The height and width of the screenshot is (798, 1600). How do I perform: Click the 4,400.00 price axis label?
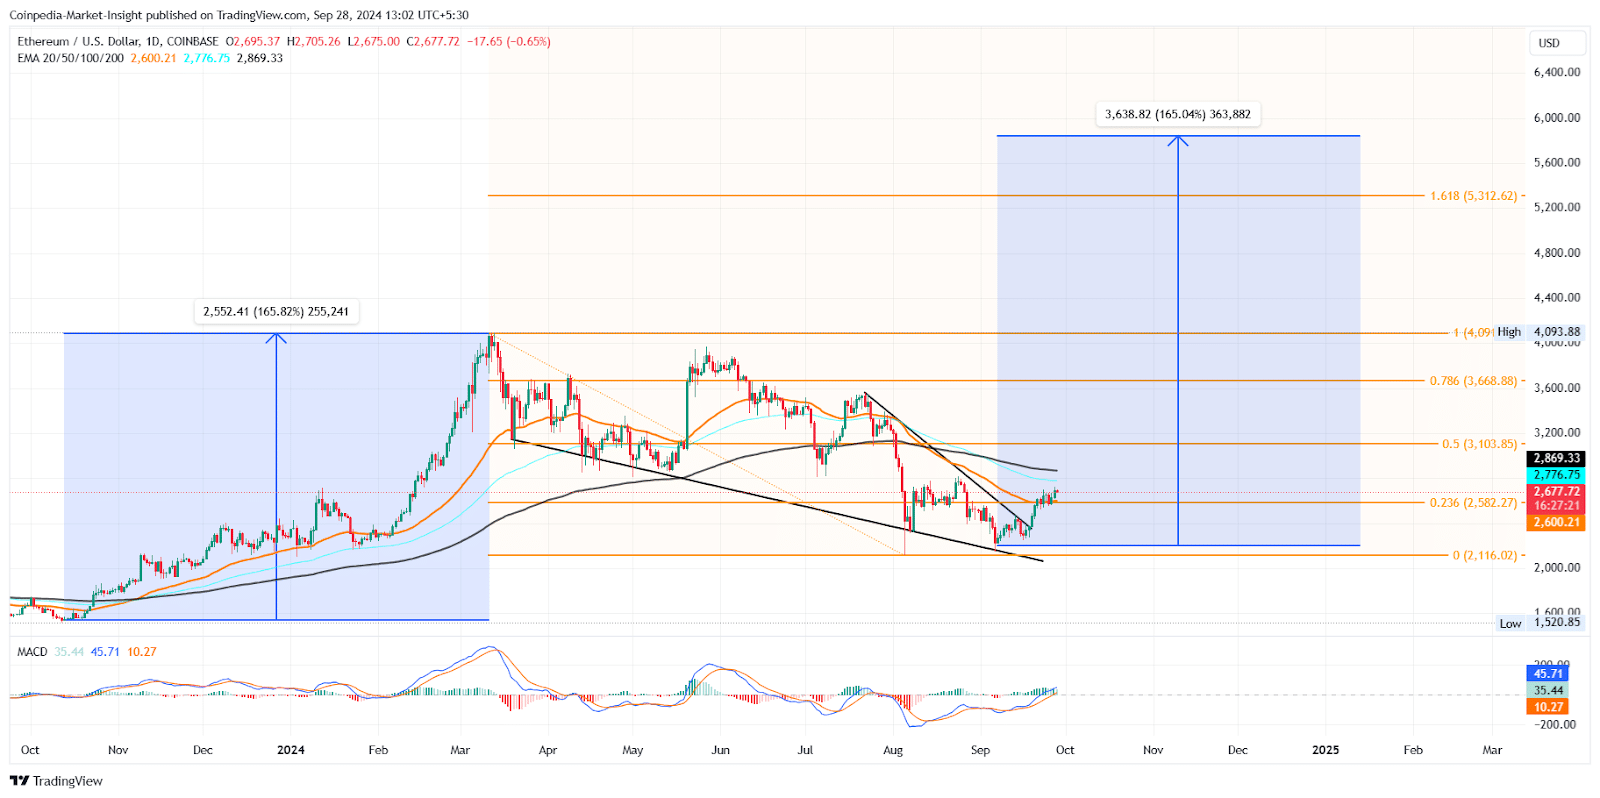[x=1557, y=297]
